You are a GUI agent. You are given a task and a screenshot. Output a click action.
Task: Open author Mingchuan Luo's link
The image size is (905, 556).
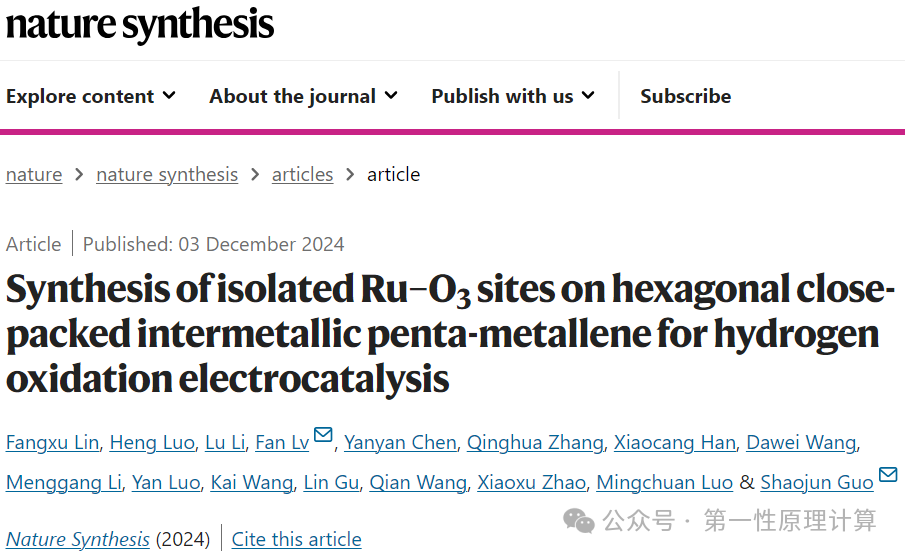point(664,482)
